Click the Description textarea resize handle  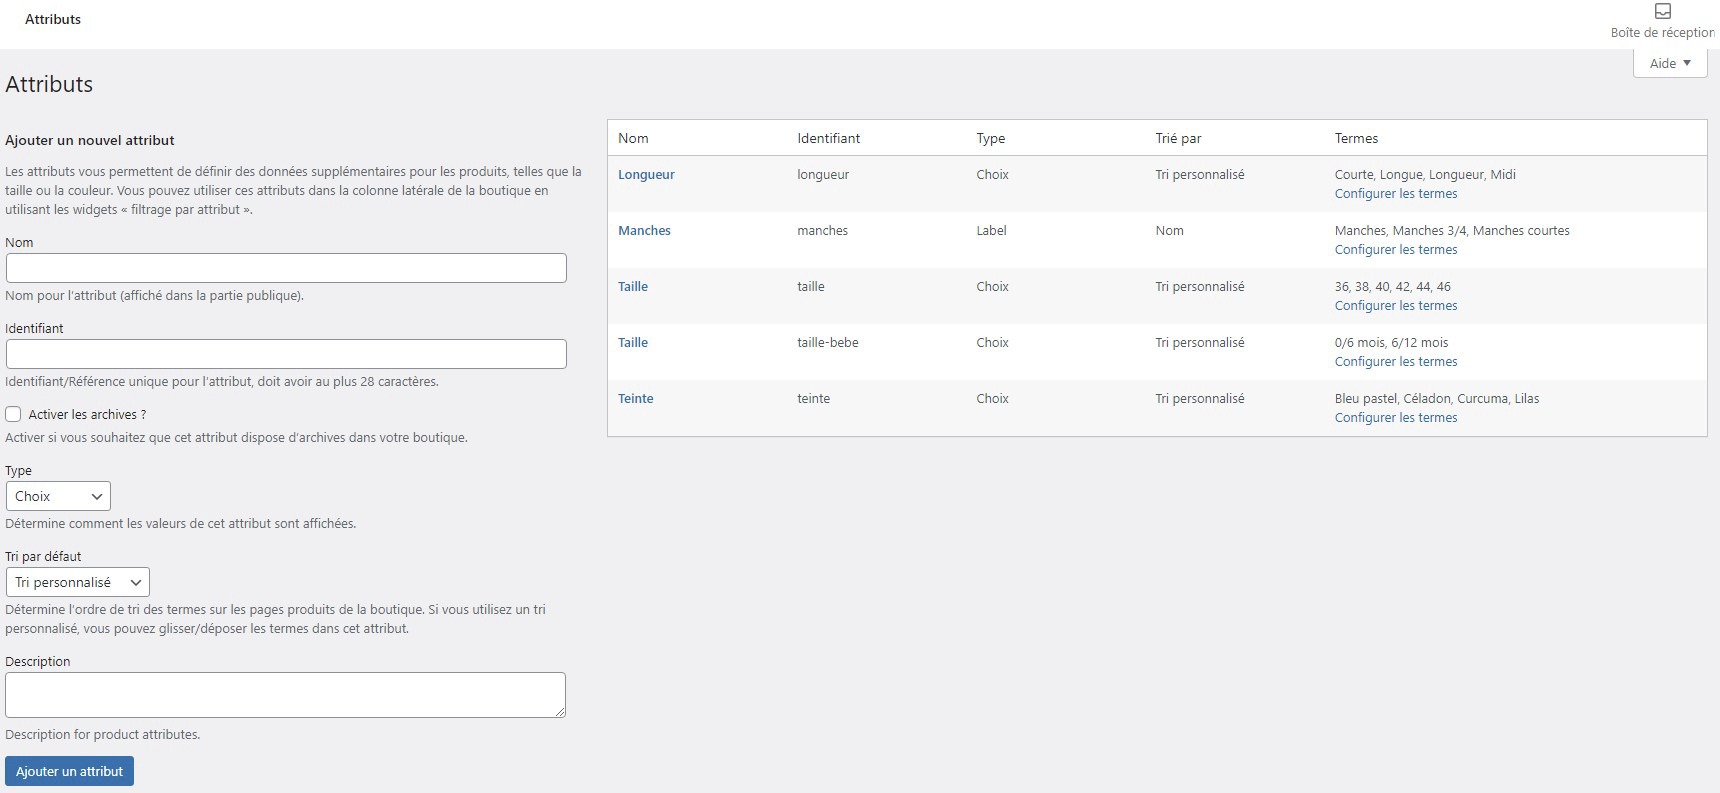point(560,712)
